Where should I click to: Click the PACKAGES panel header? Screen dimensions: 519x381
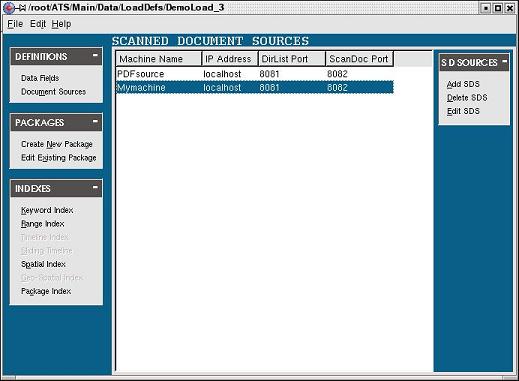[56, 122]
